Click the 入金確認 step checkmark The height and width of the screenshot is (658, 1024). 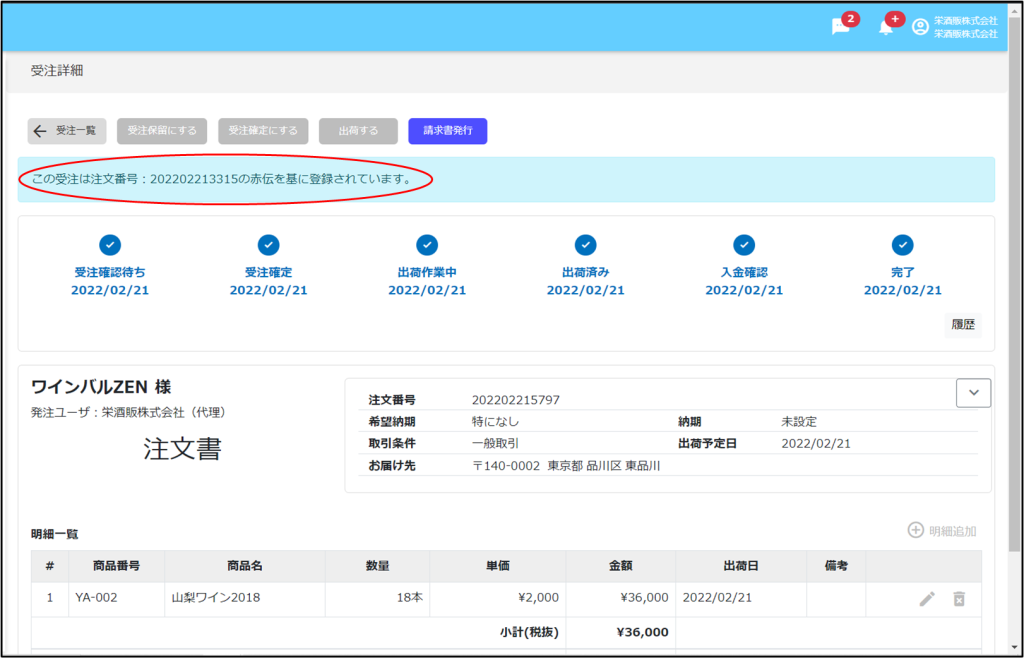744,245
